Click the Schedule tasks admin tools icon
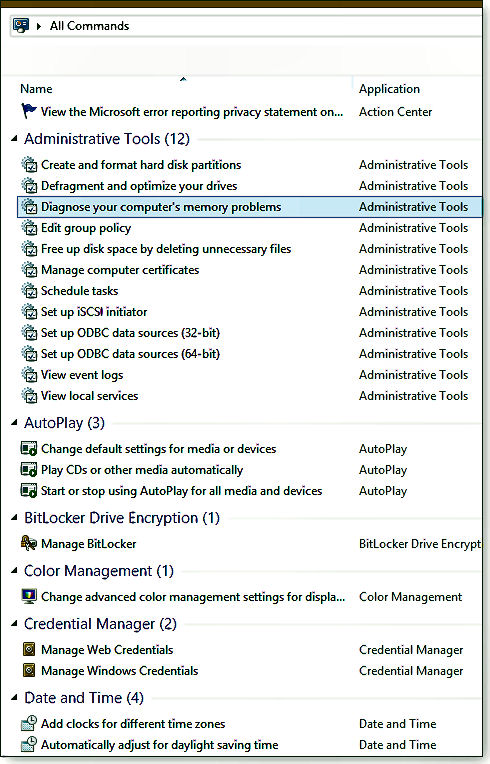Screen dimensions: 490x764 [29, 291]
